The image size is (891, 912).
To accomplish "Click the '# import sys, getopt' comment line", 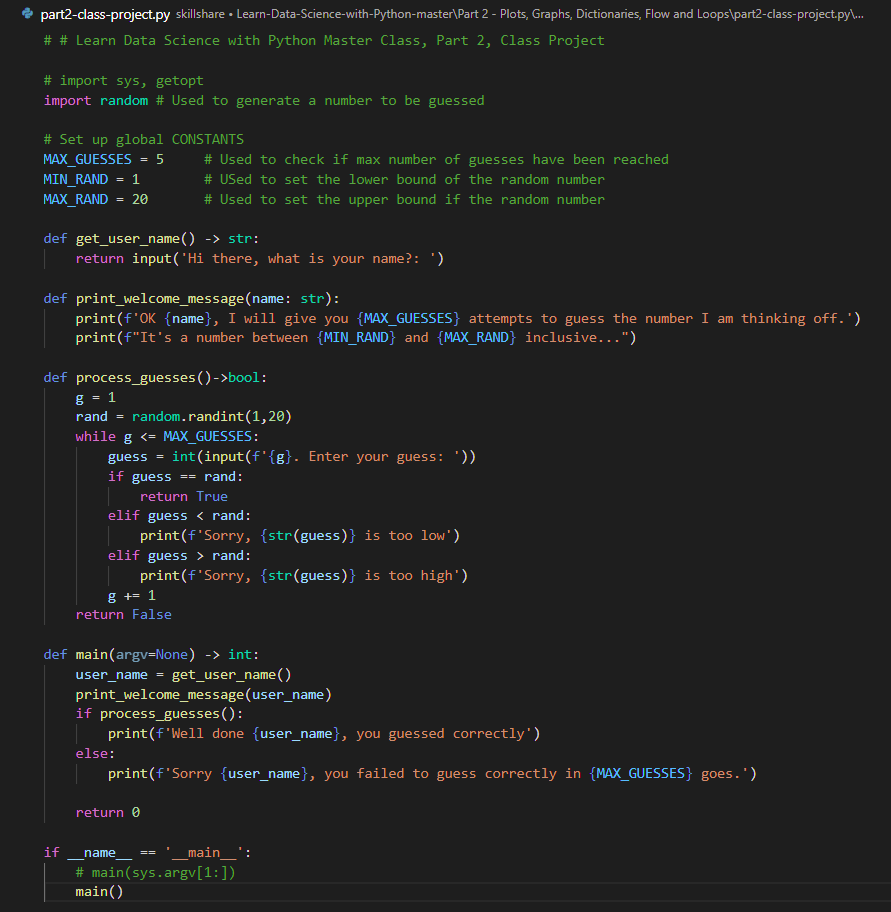I will [123, 80].
